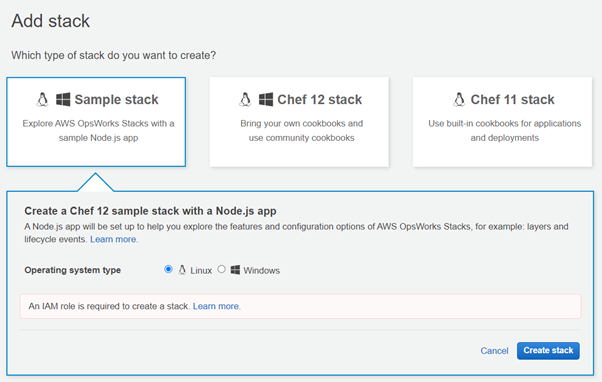Viewport: 602px width, 382px height.
Task: Click 'Use built-in cookbooks for applications' description
Action: coord(504,131)
